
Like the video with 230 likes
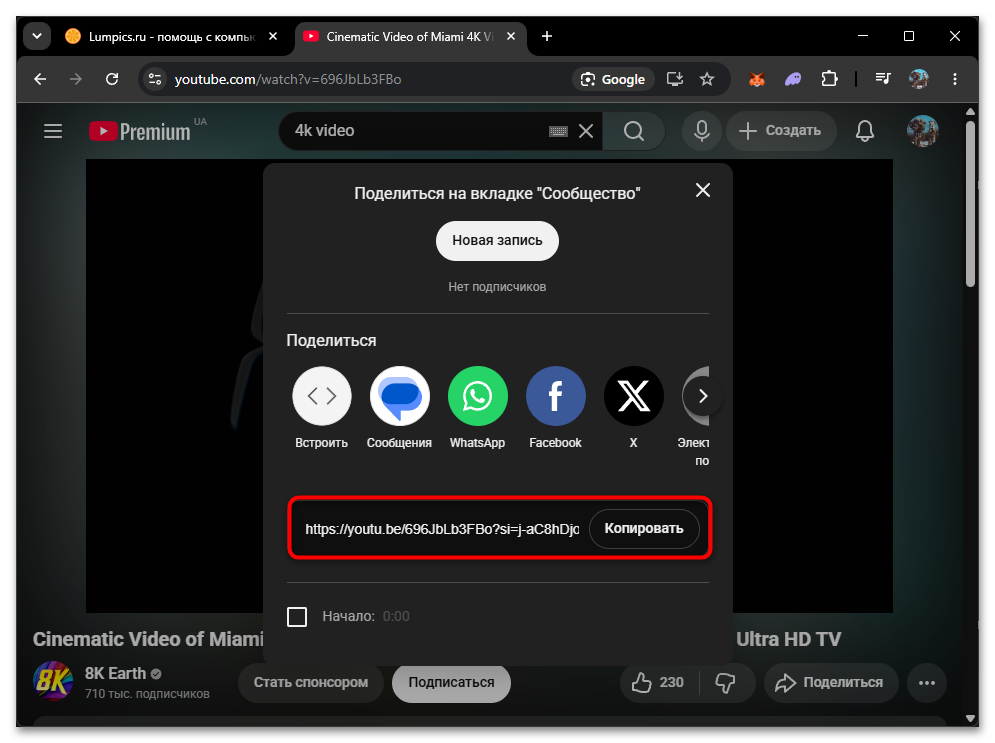coord(659,683)
